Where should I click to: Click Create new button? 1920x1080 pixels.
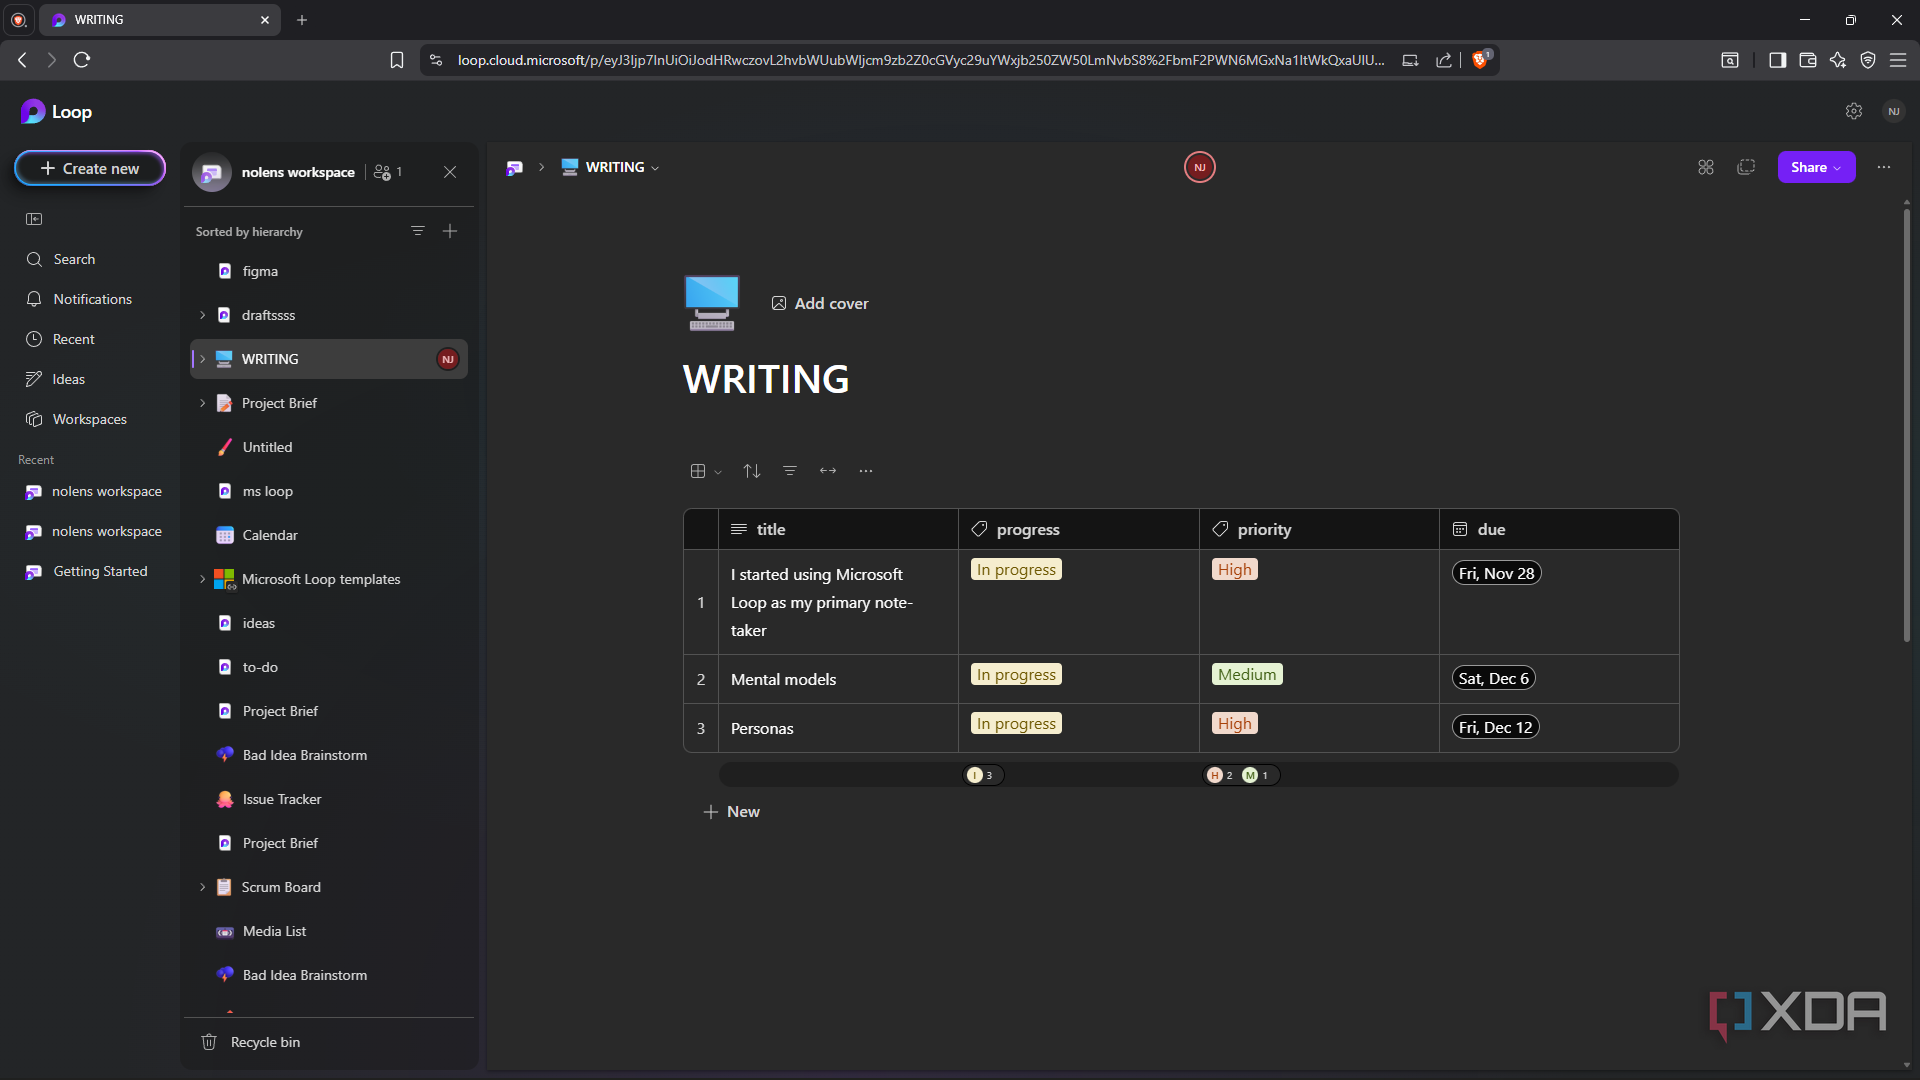(90, 168)
